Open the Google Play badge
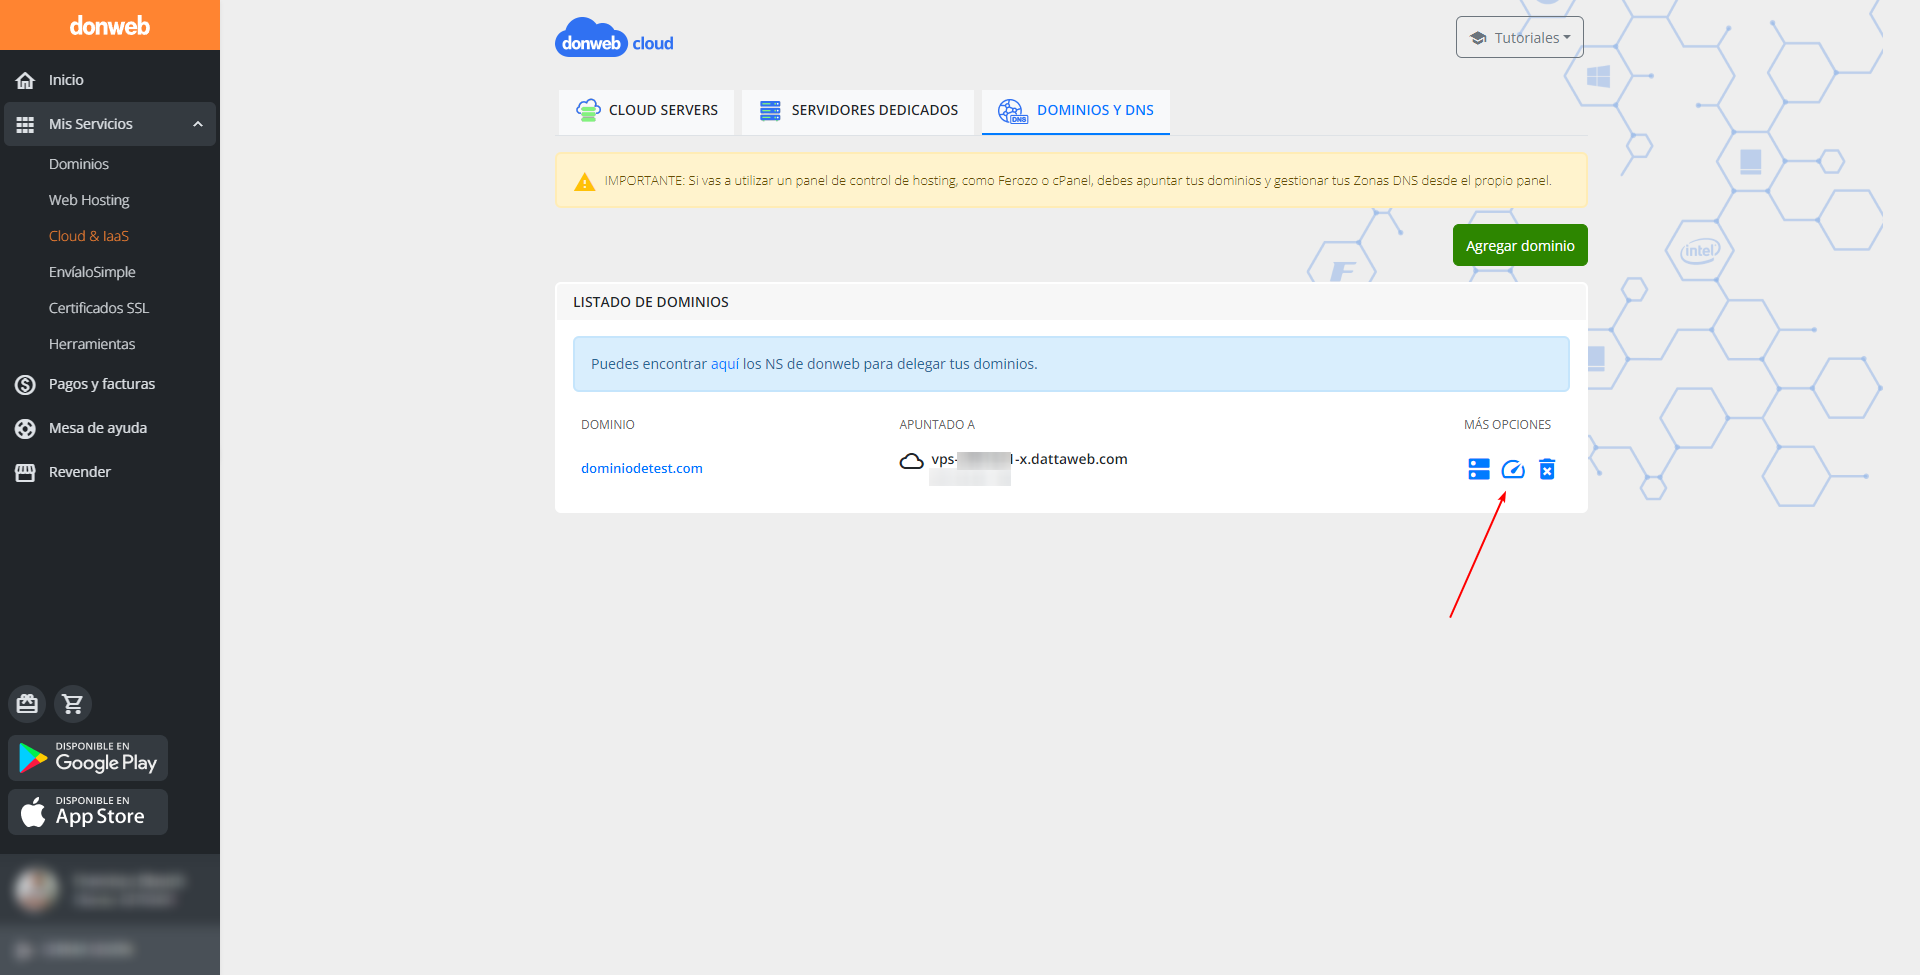 click(x=88, y=758)
